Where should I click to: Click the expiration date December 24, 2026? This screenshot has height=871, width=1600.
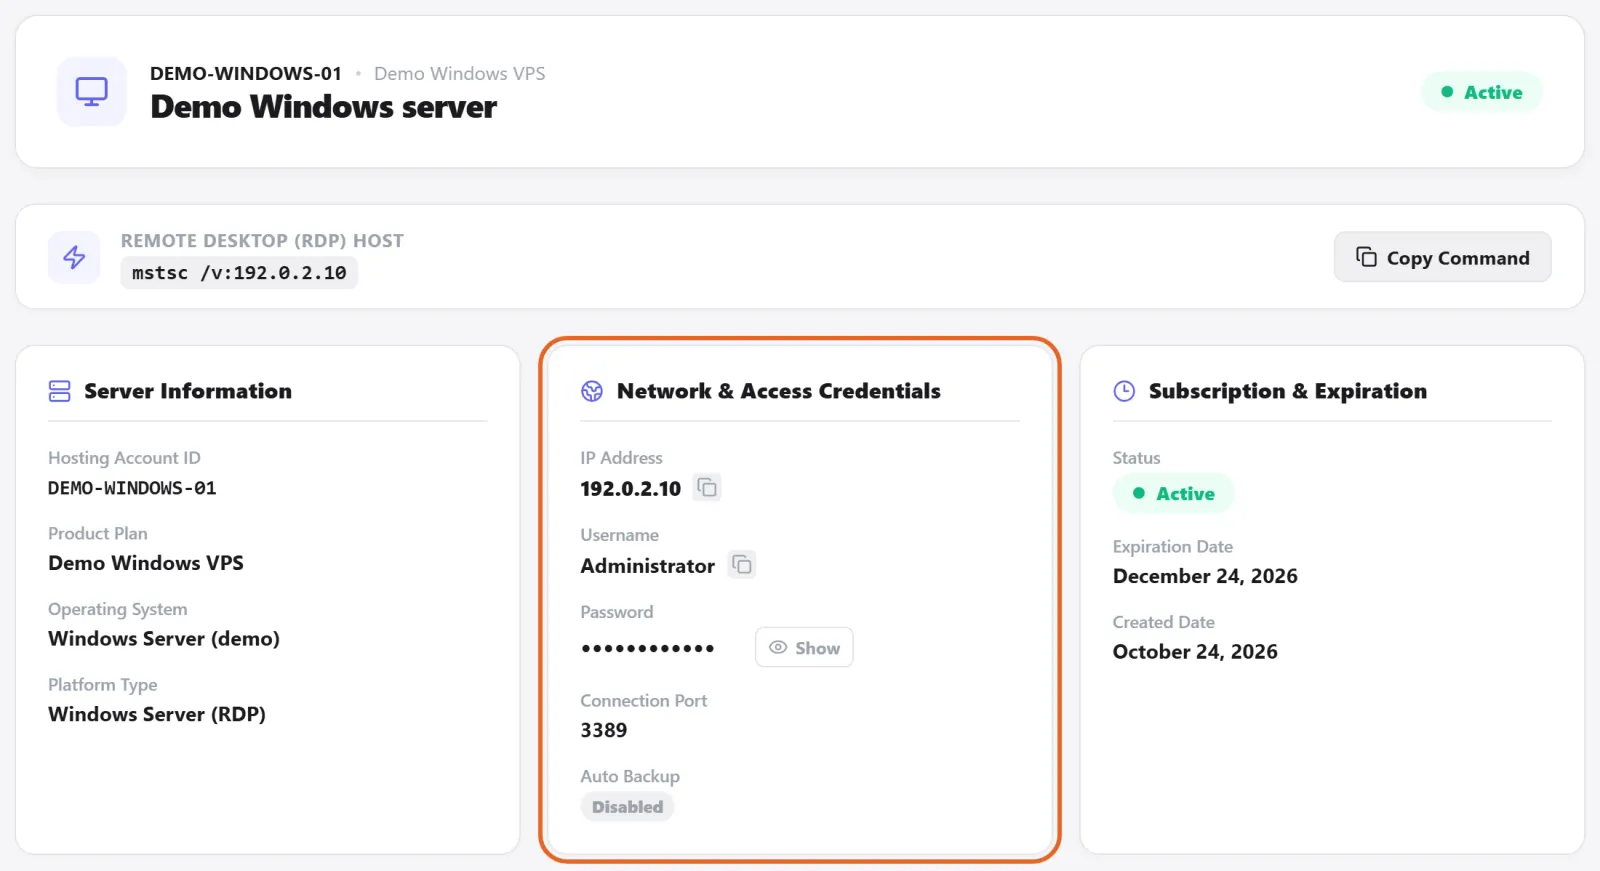[x=1205, y=576]
